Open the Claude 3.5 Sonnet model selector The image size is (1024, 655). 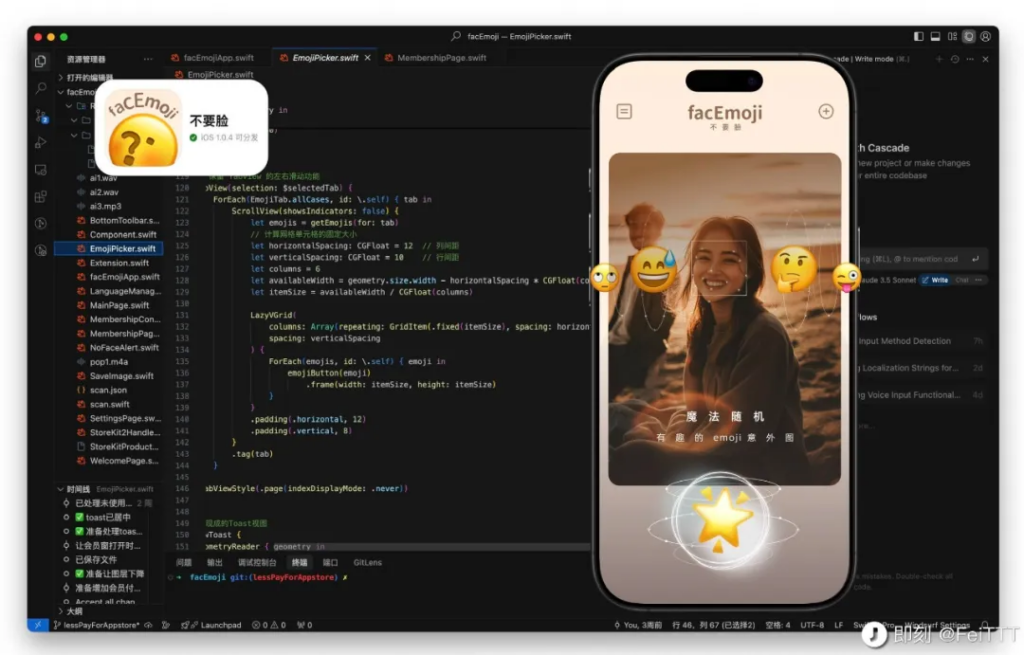[x=889, y=280]
